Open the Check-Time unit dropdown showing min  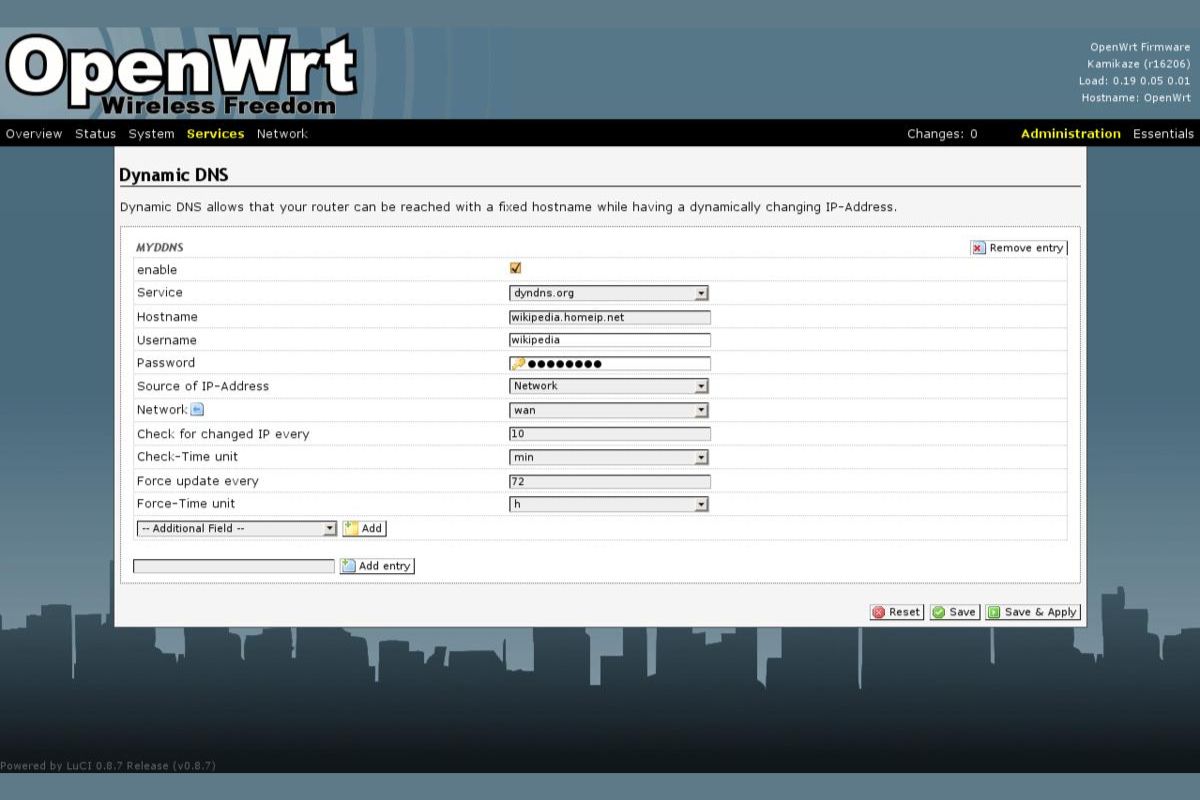click(x=609, y=457)
